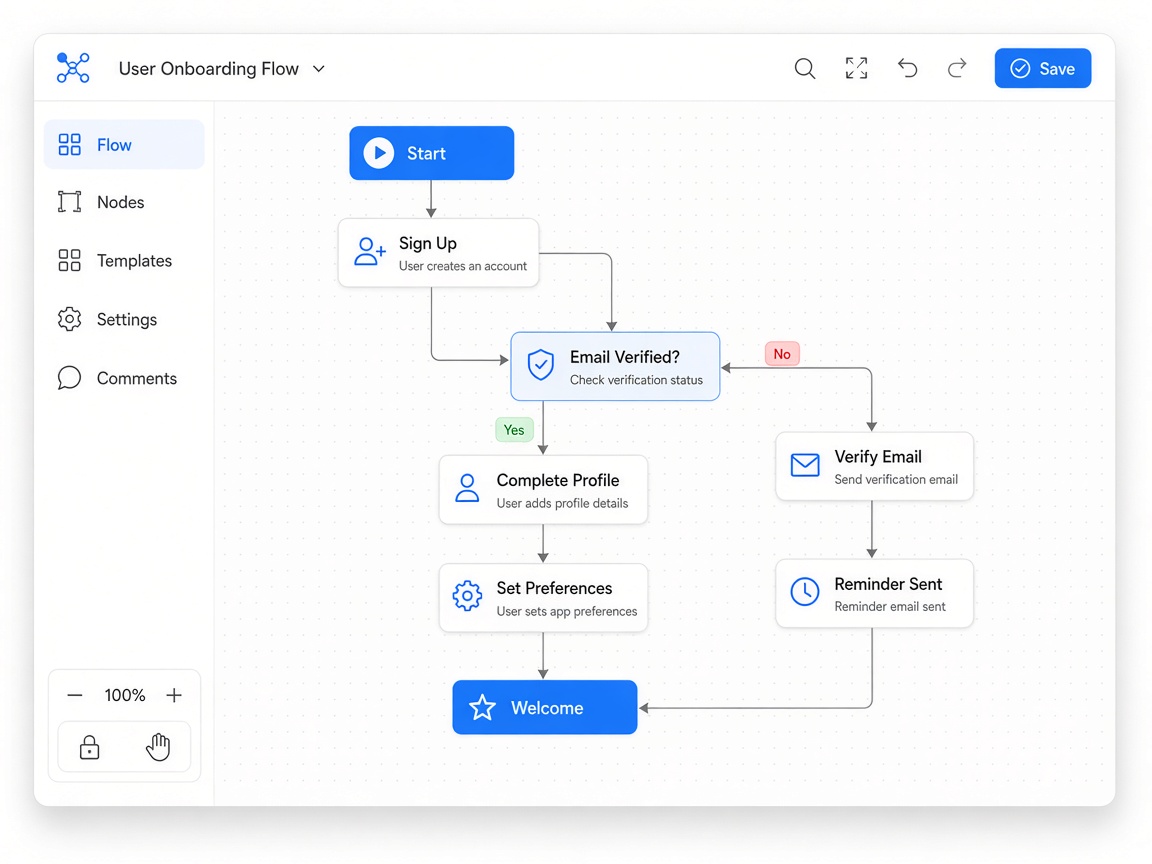This screenshot has width=1152, height=864.
Task: Open the search magnifier tool
Action: tap(804, 68)
